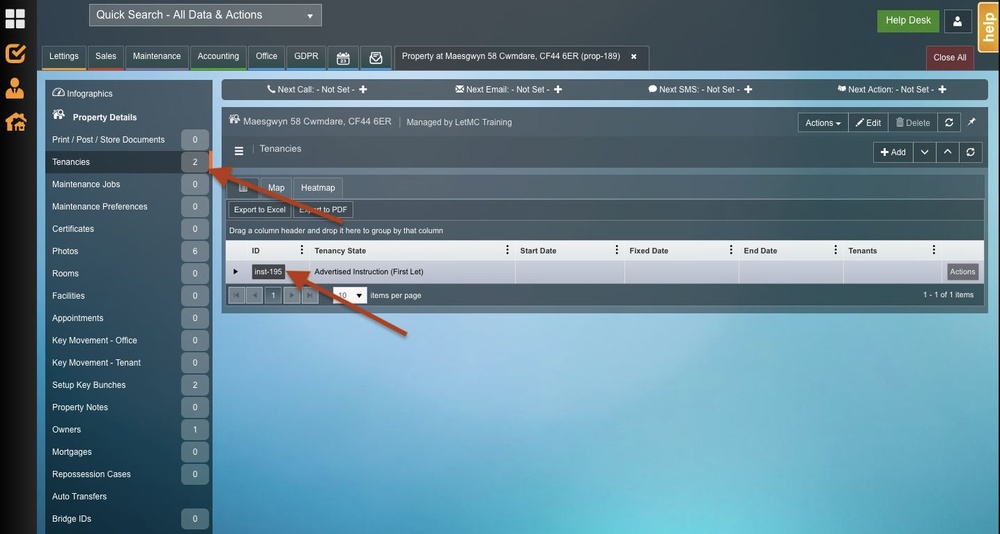This screenshot has width=1000, height=534.
Task: Open the calendar tab icon
Action: coord(343,58)
